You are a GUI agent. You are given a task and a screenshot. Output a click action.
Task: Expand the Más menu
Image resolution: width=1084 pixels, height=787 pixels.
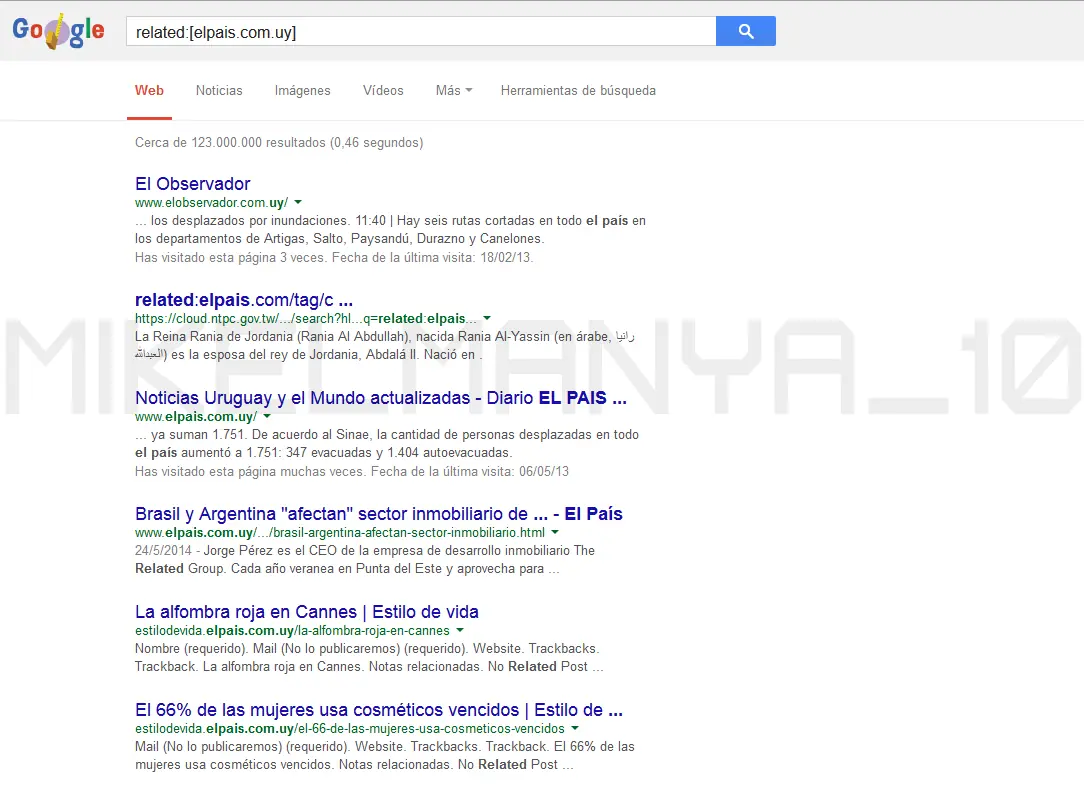pyautogui.click(x=453, y=90)
